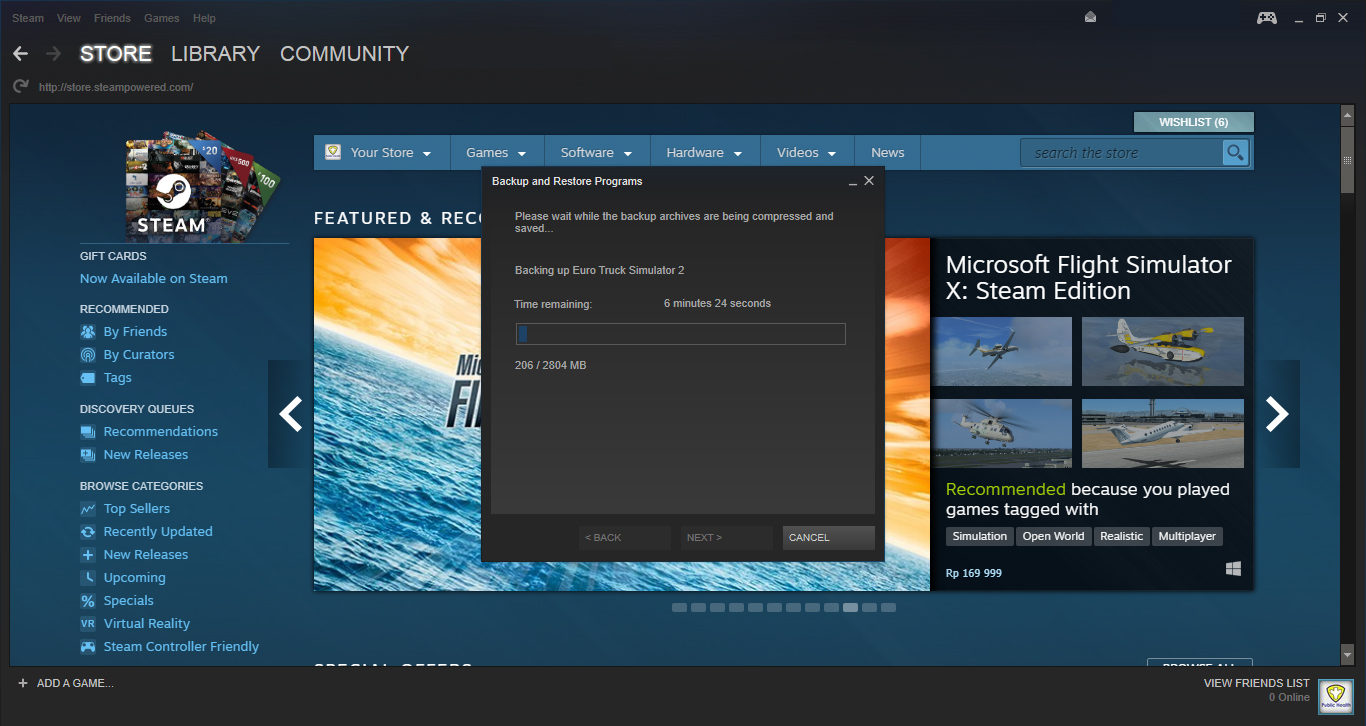
Task: Click the Upcoming icon
Action: (88, 578)
